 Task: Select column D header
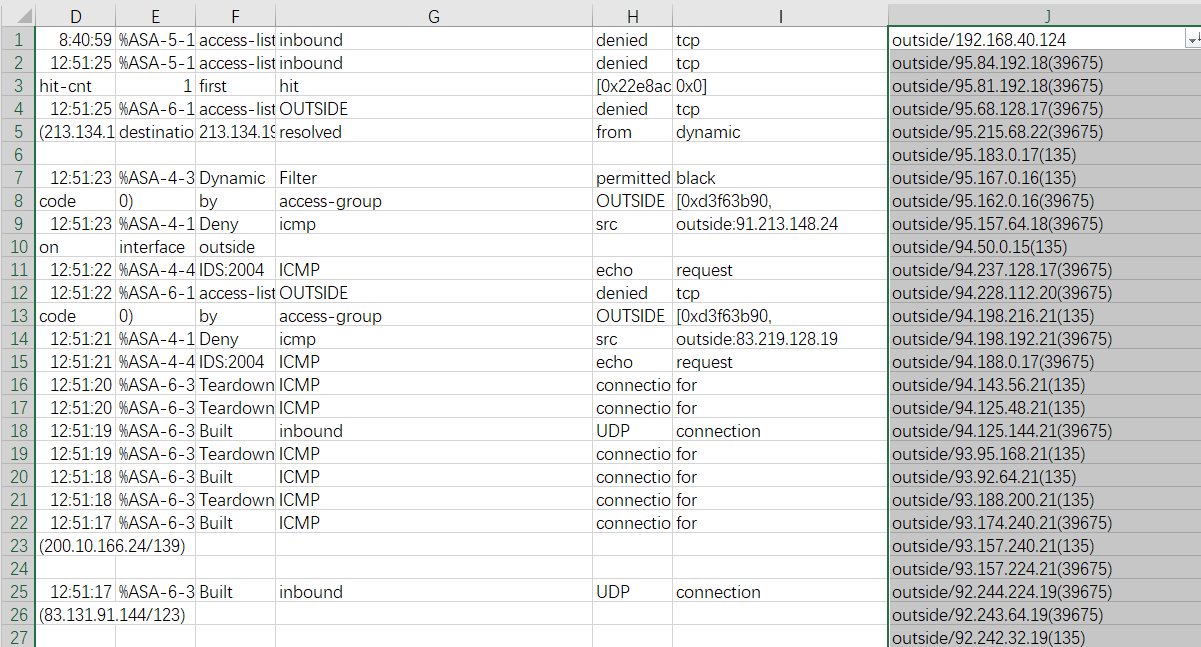pyautogui.click(x=76, y=15)
